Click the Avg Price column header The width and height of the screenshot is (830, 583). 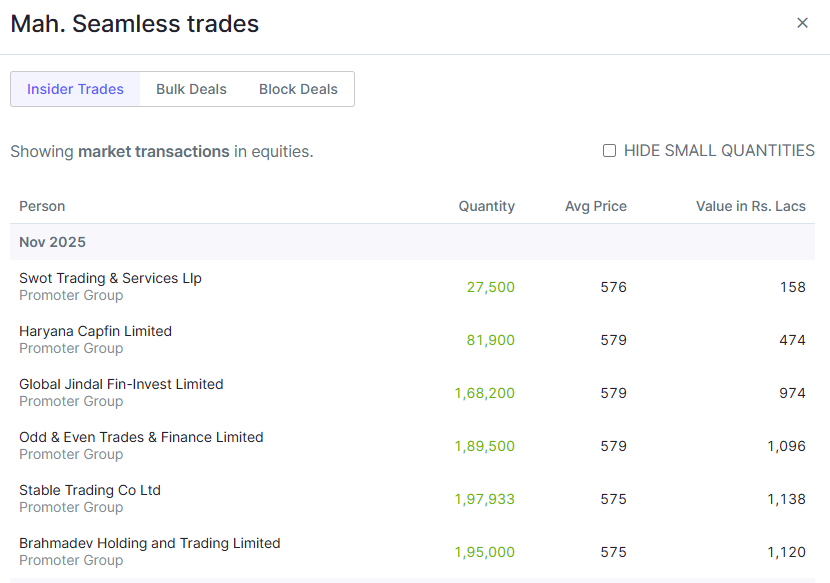(595, 206)
